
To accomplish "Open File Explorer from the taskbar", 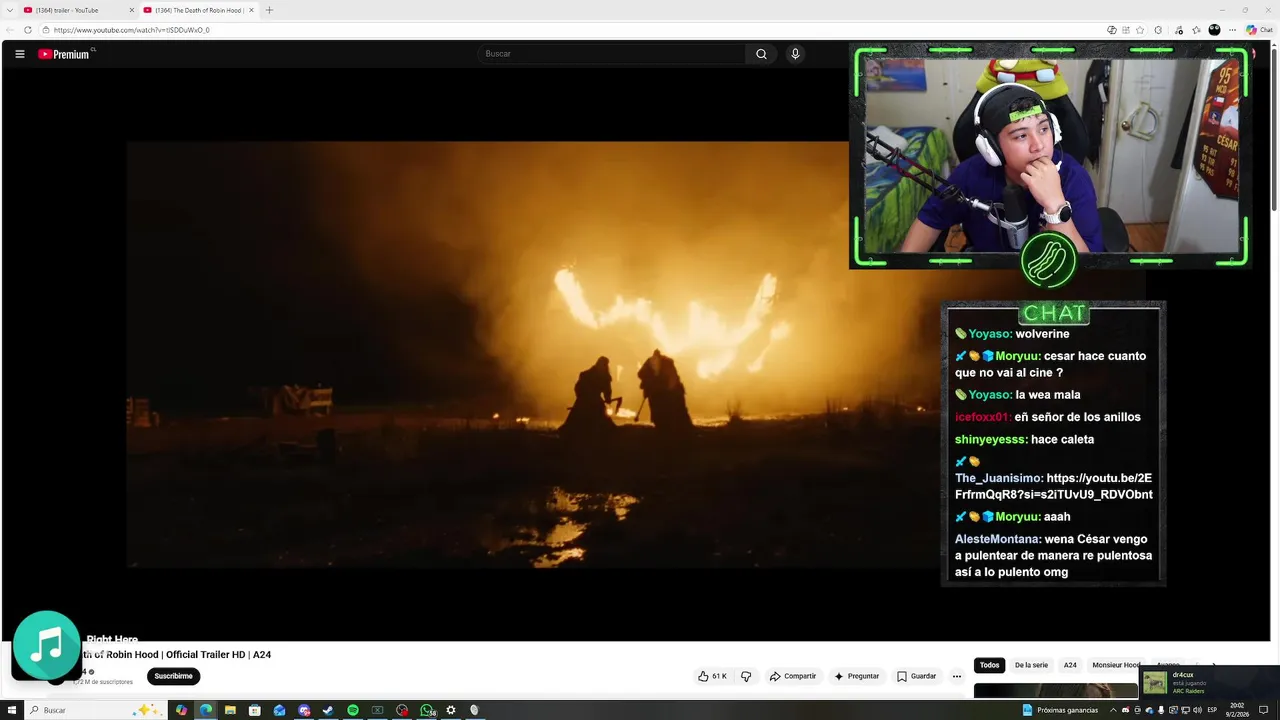I will click(x=230, y=710).
